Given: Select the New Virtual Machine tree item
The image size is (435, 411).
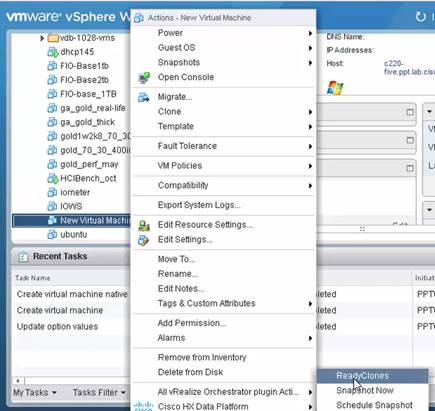Looking at the screenshot, I should [x=72, y=221].
